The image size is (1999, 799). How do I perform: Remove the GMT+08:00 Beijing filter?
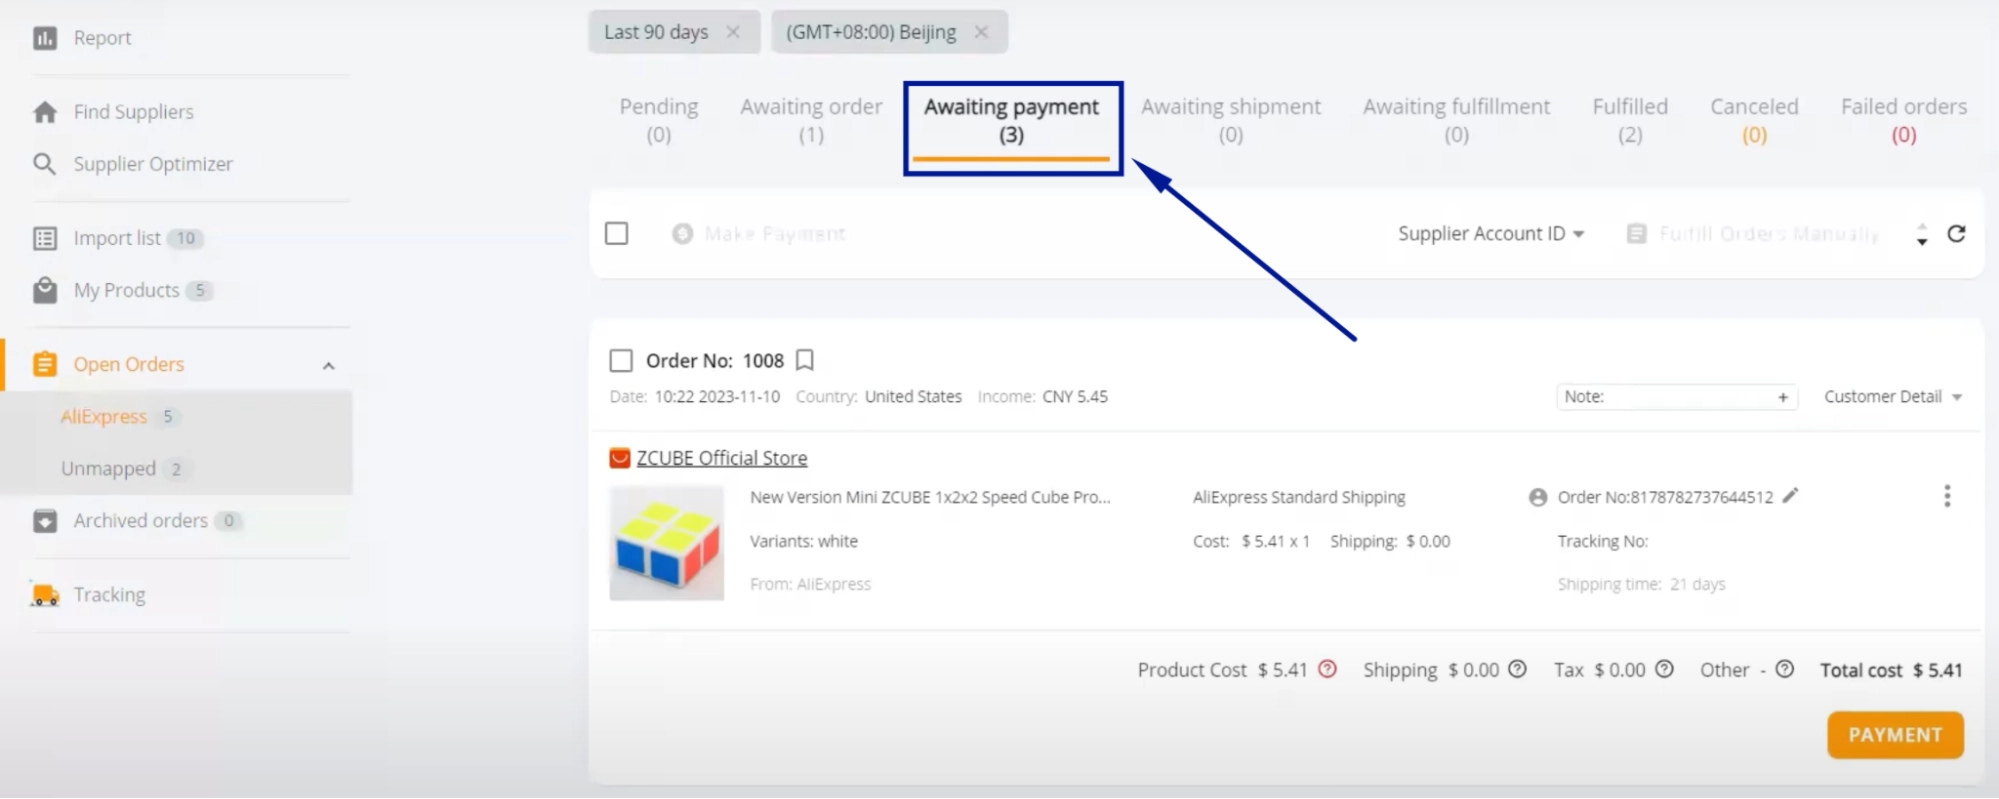click(x=981, y=32)
